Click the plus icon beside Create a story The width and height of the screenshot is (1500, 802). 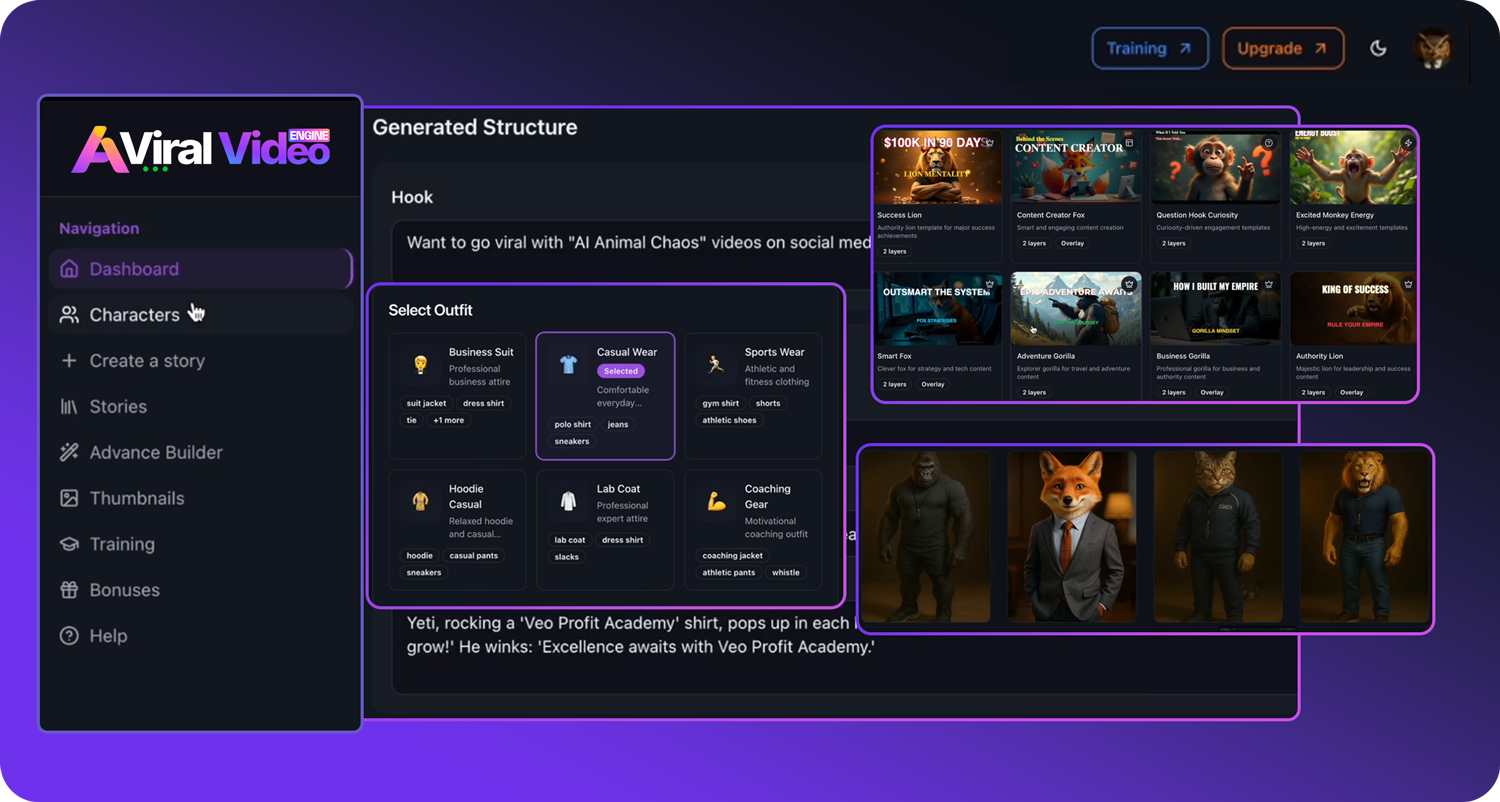pyautogui.click(x=69, y=361)
